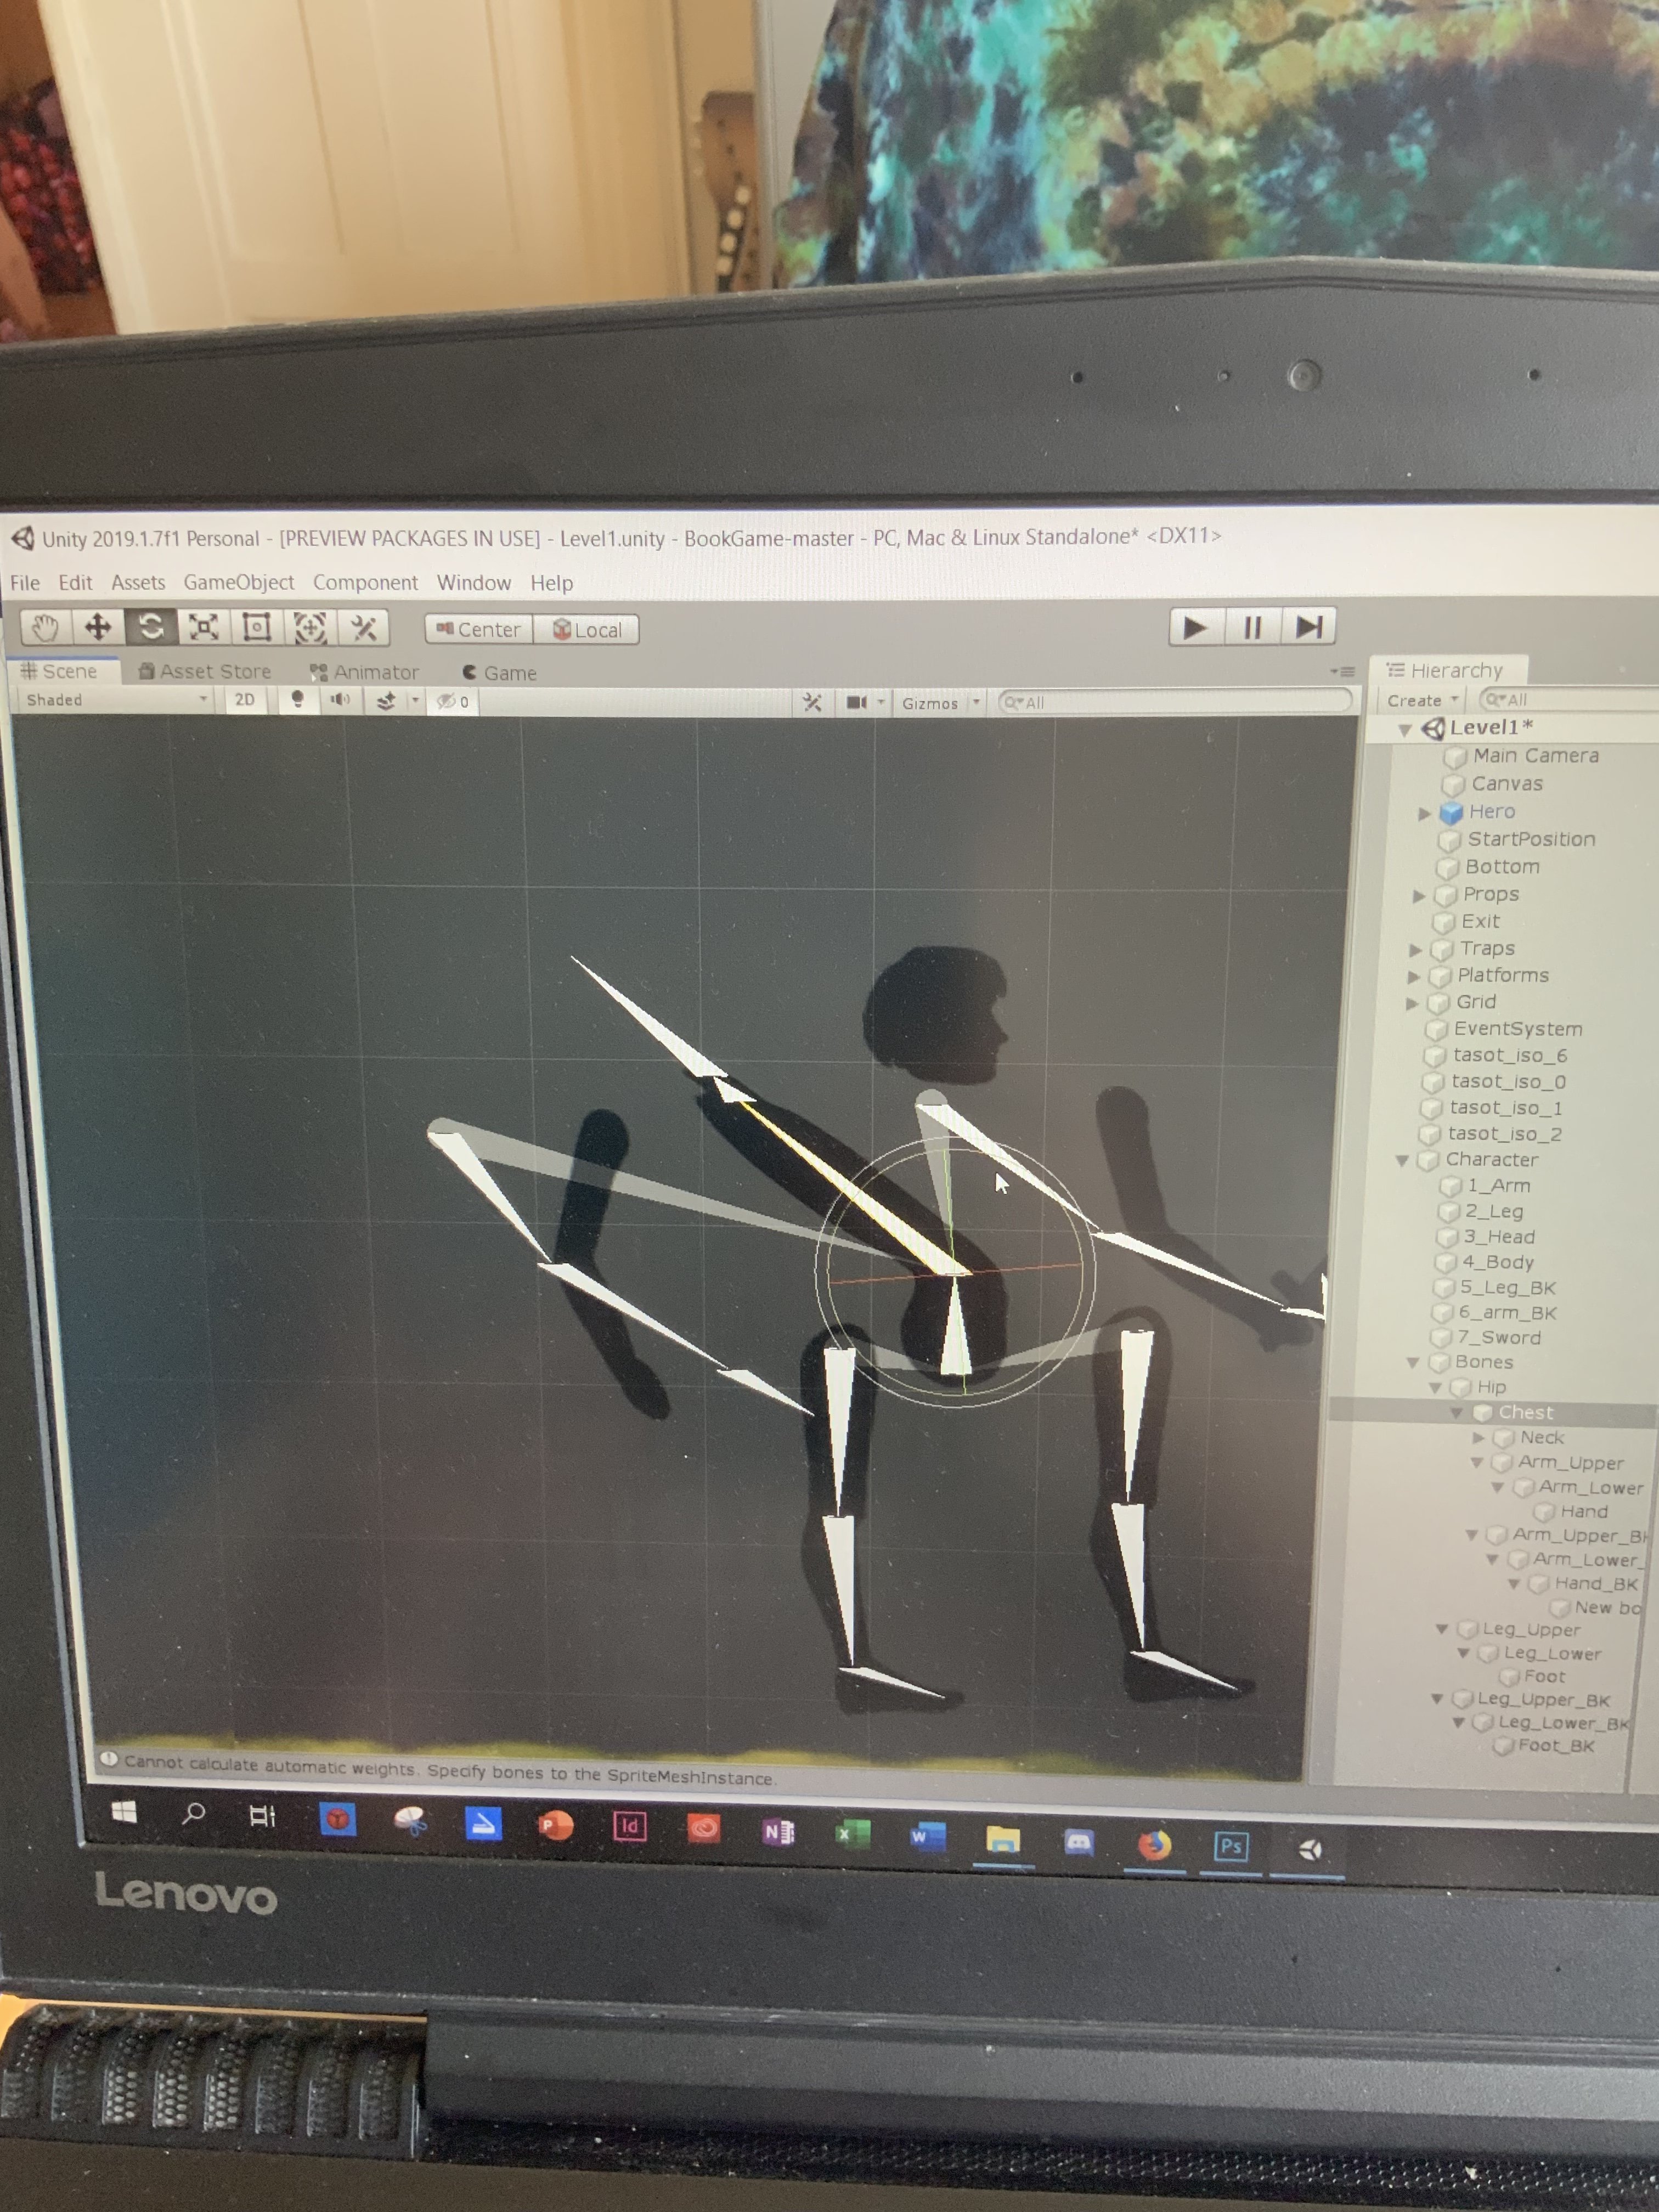Mute scene audio with the speaker icon

pyautogui.click(x=341, y=700)
